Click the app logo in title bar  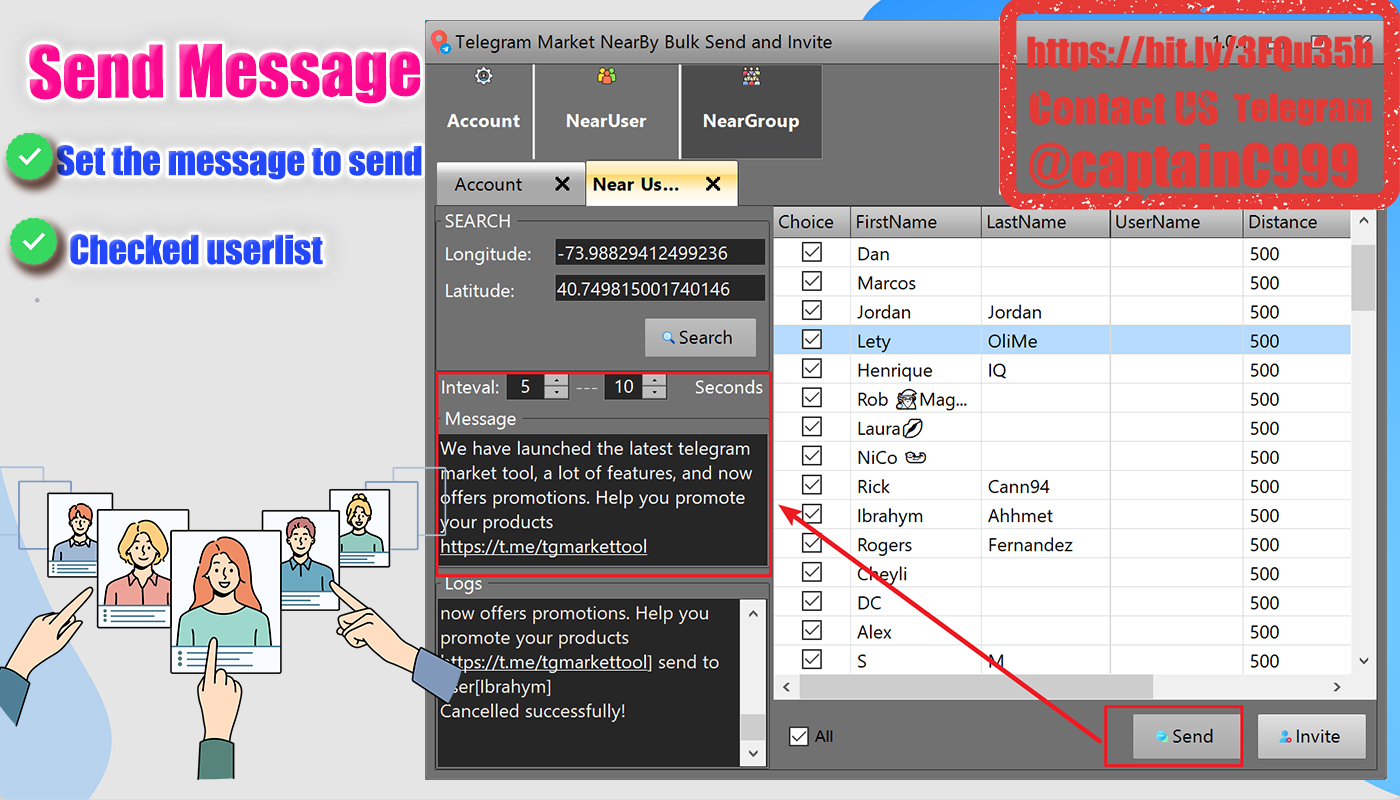click(x=440, y=43)
